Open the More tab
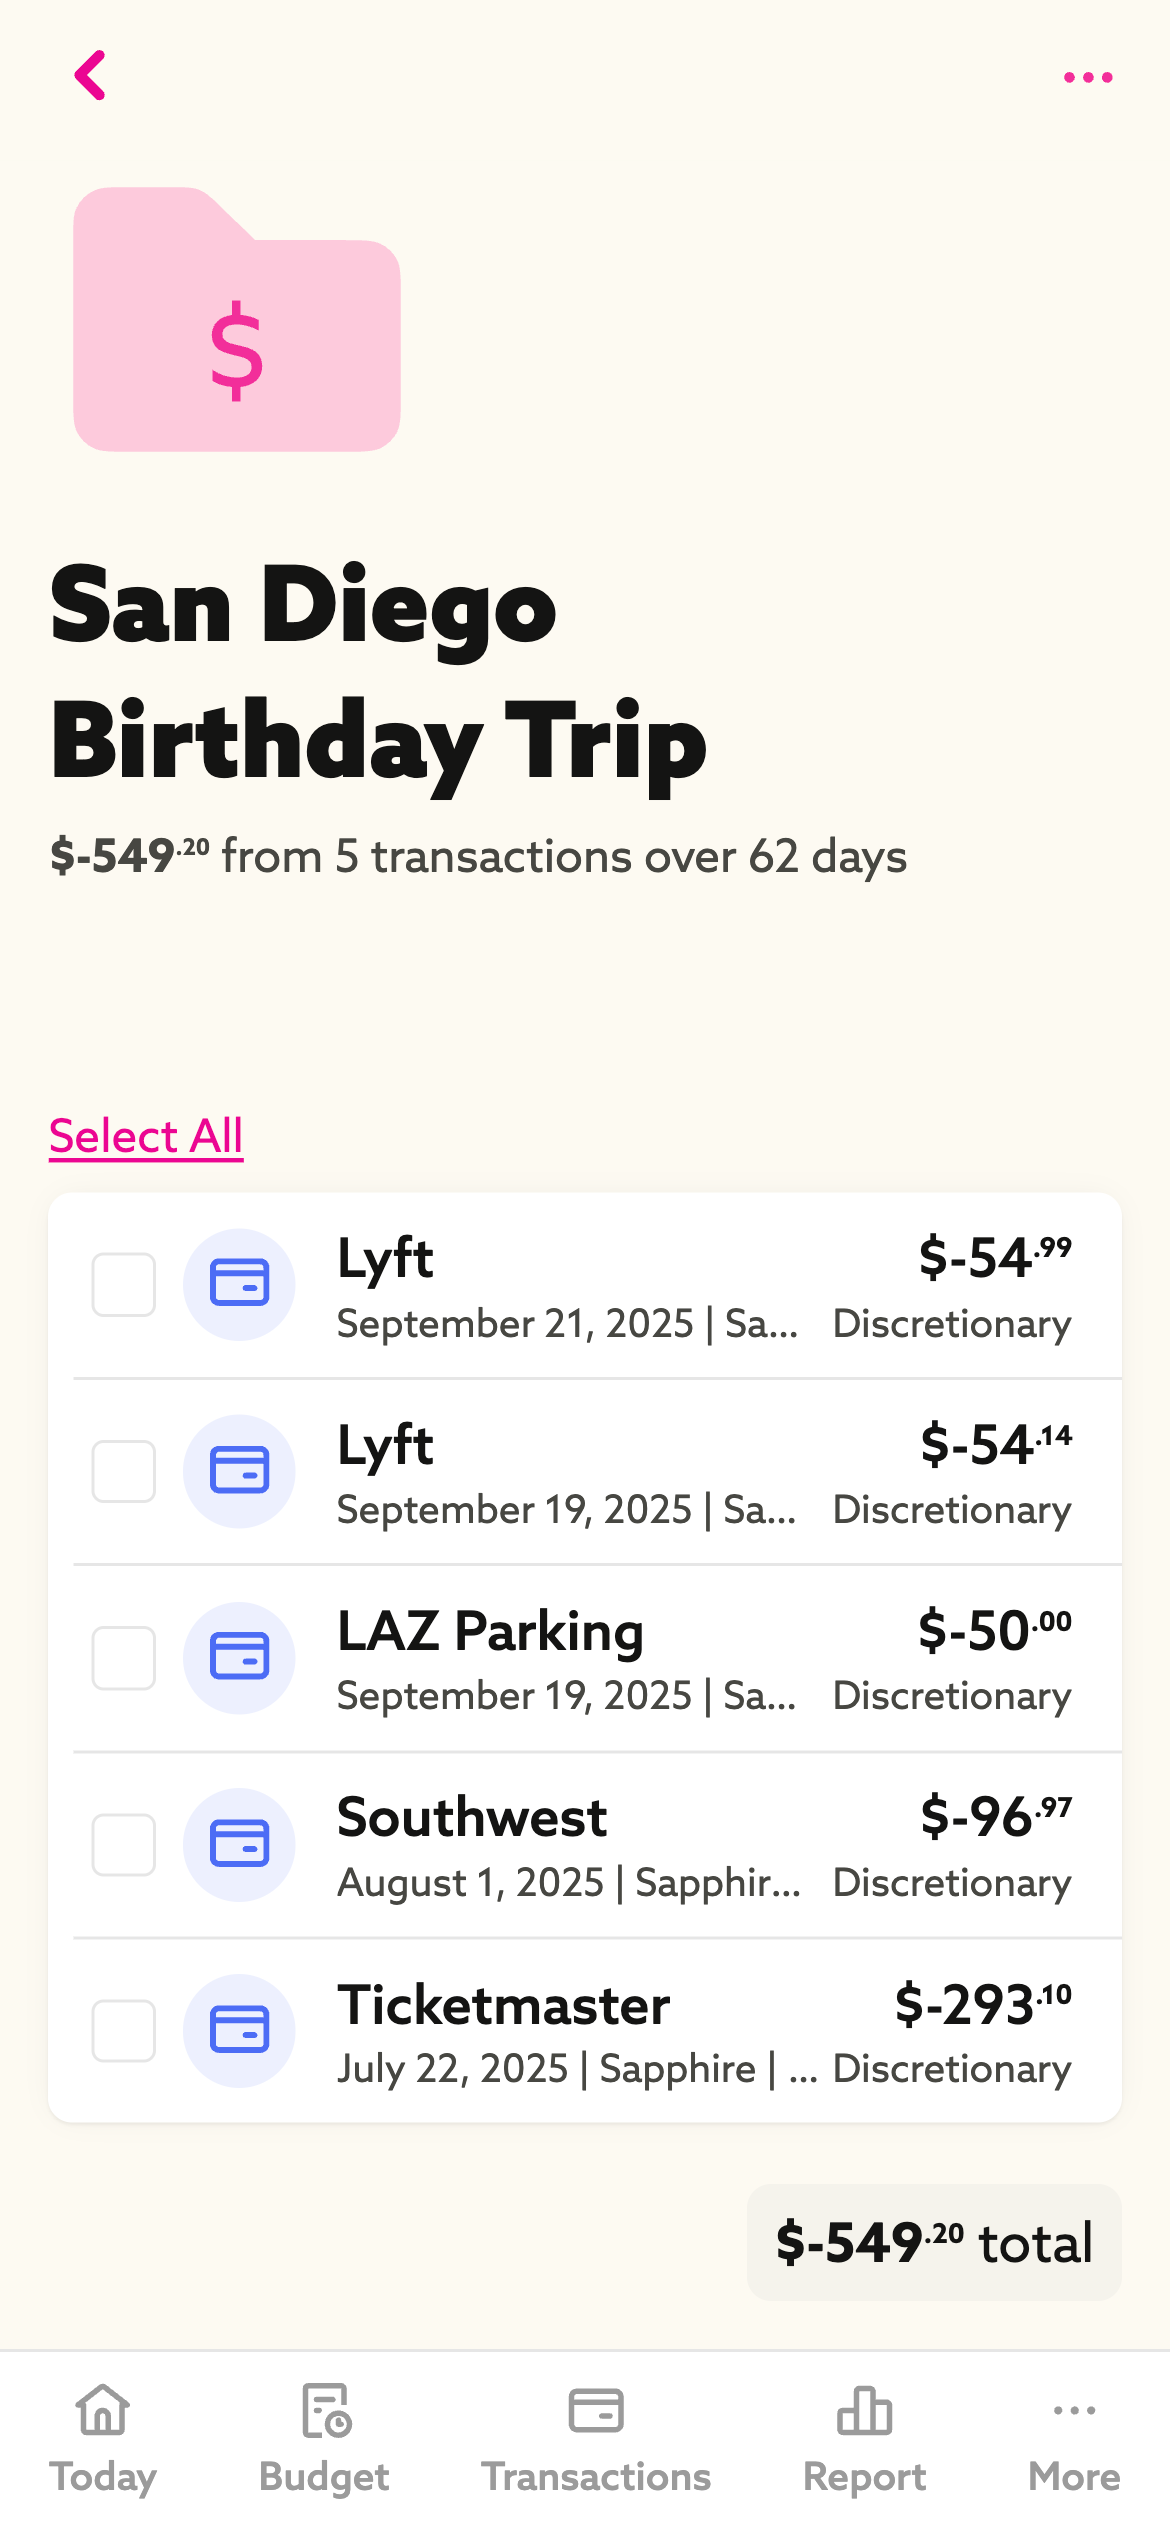The width and height of the screenshot is (1170, 2532). (x=1074, y=2438)
